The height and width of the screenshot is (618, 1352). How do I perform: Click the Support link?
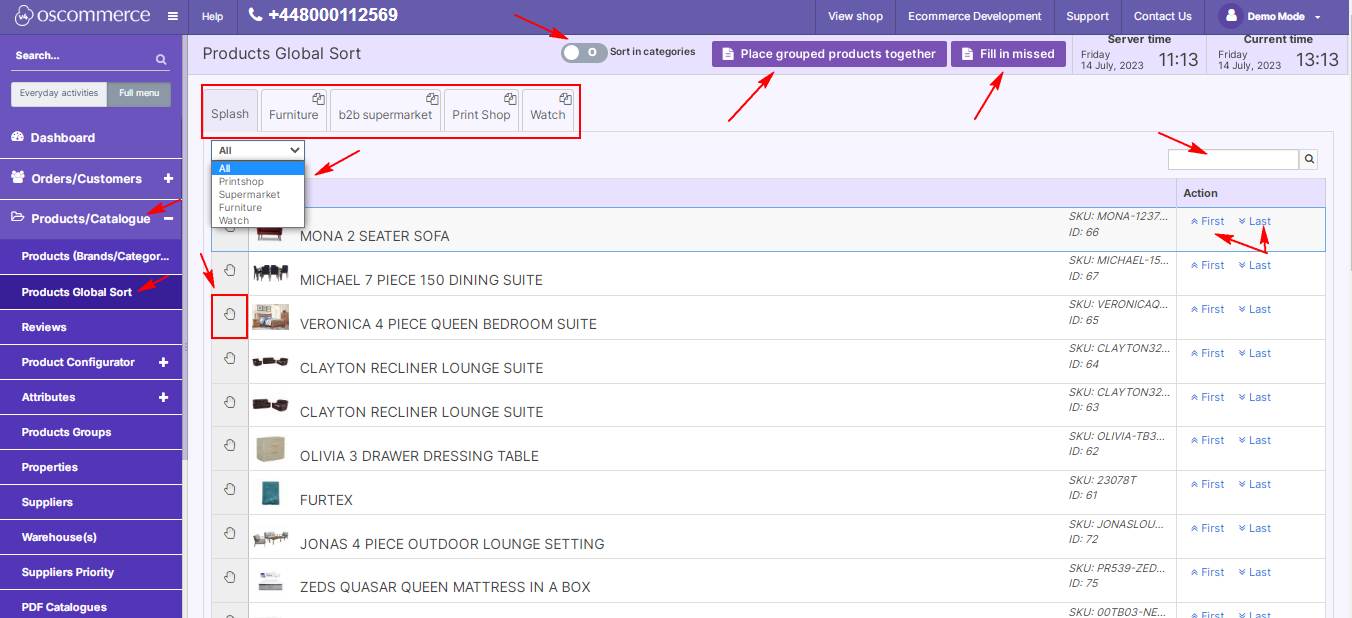pos(1087,16)
